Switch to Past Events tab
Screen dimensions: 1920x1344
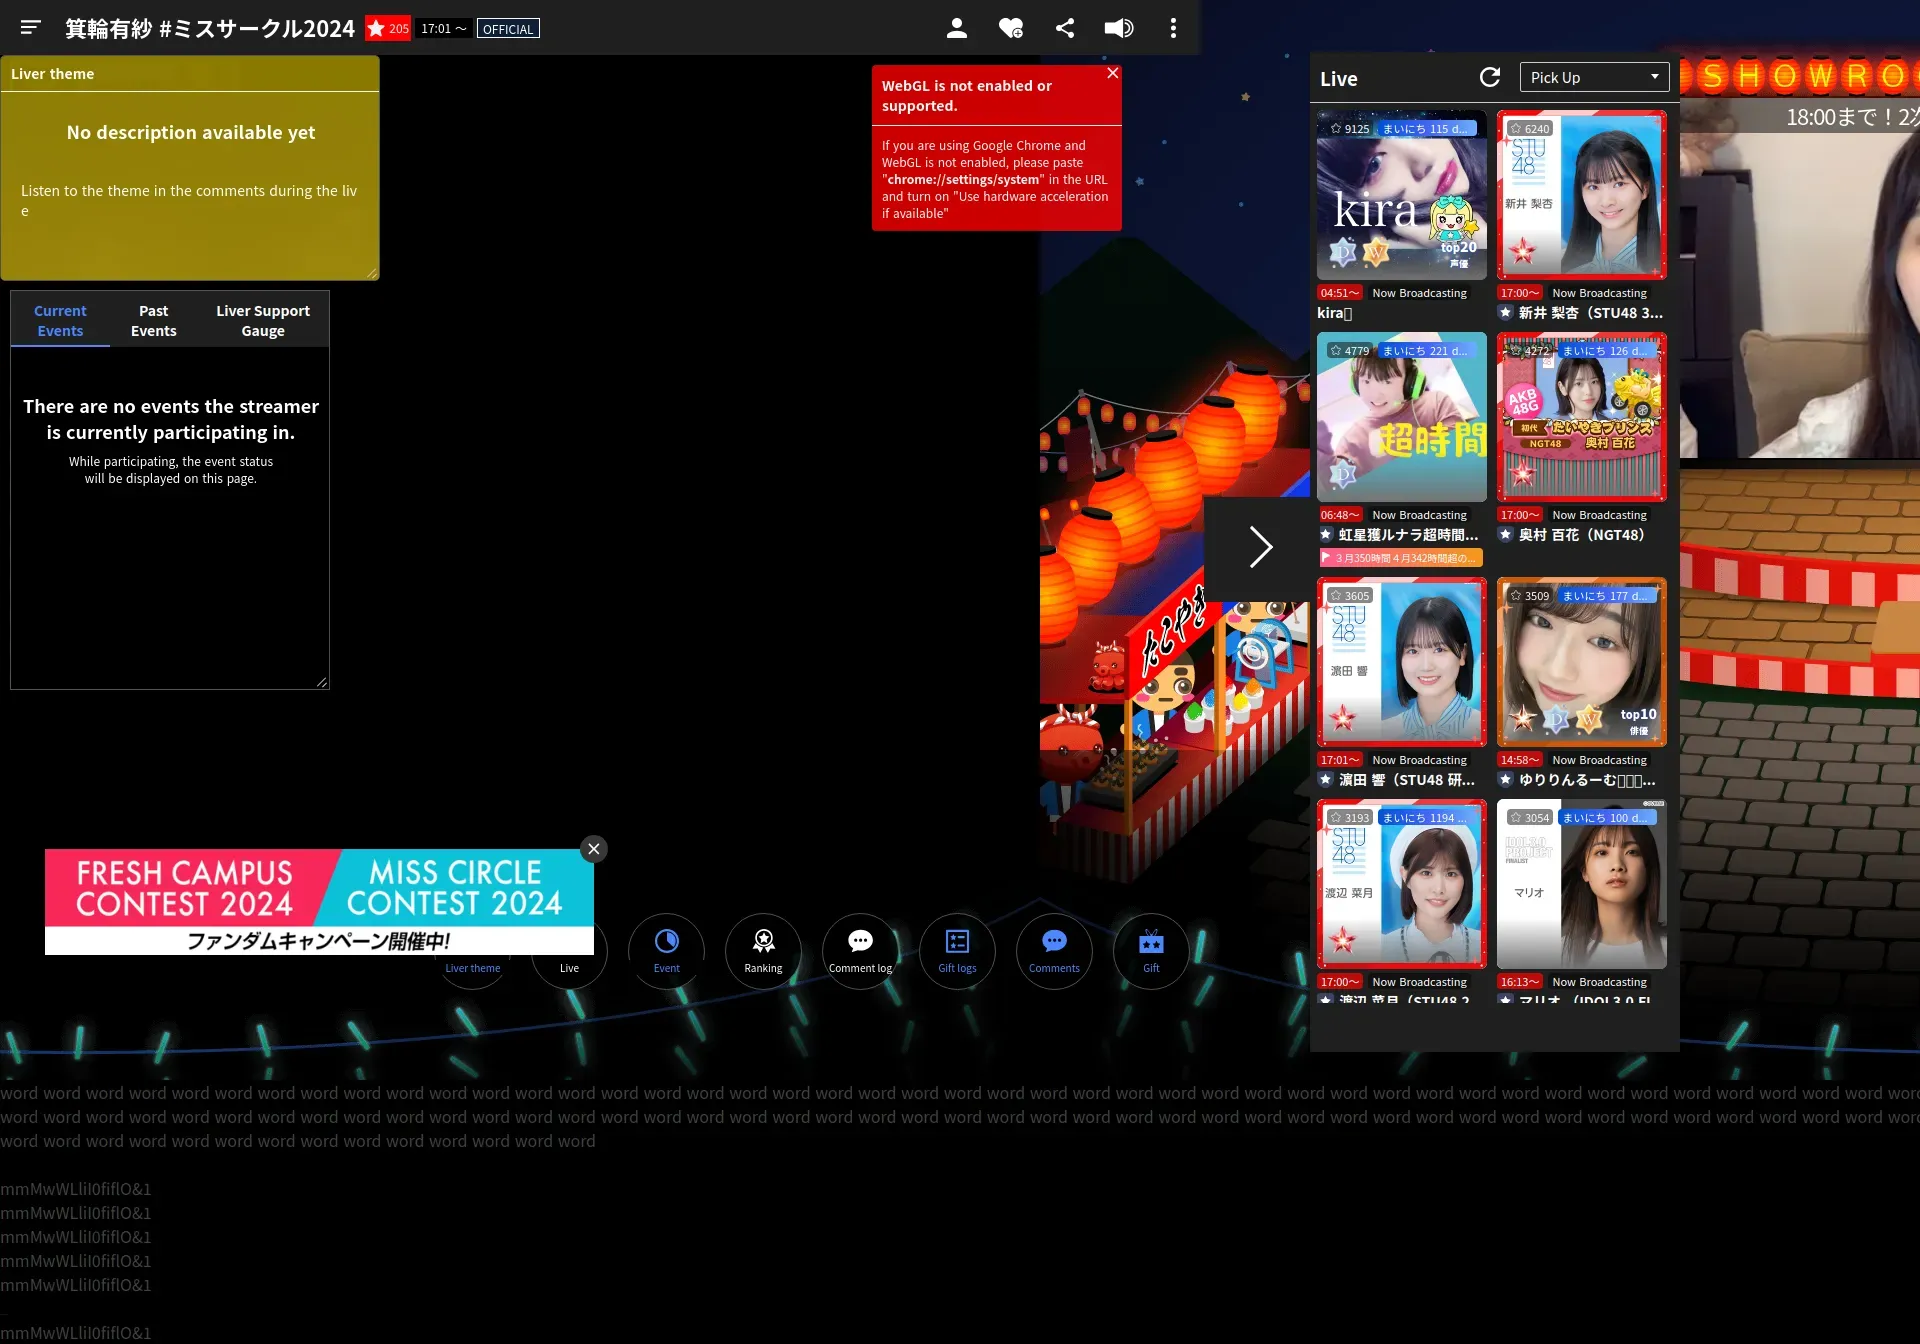point(153,321)
